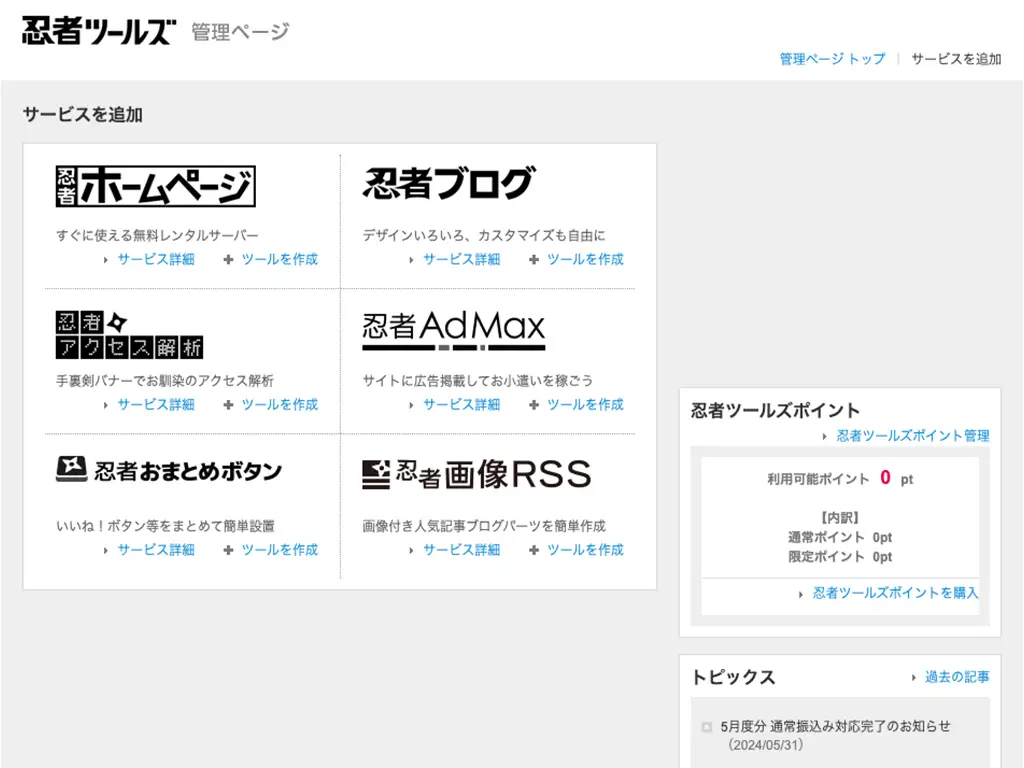Click ツールを作成 for 忍者AdMax
The height and width of the screenshot is (768, 1024).
pyautogui.click(x=585, y=405)
